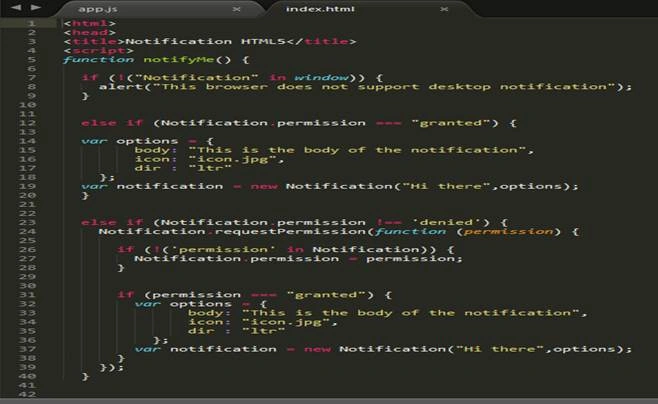Image resolution: width=658 pixels, height=404 pixels.
Task: Click "Hi there" string on line 37
Action: pos(500,349)
